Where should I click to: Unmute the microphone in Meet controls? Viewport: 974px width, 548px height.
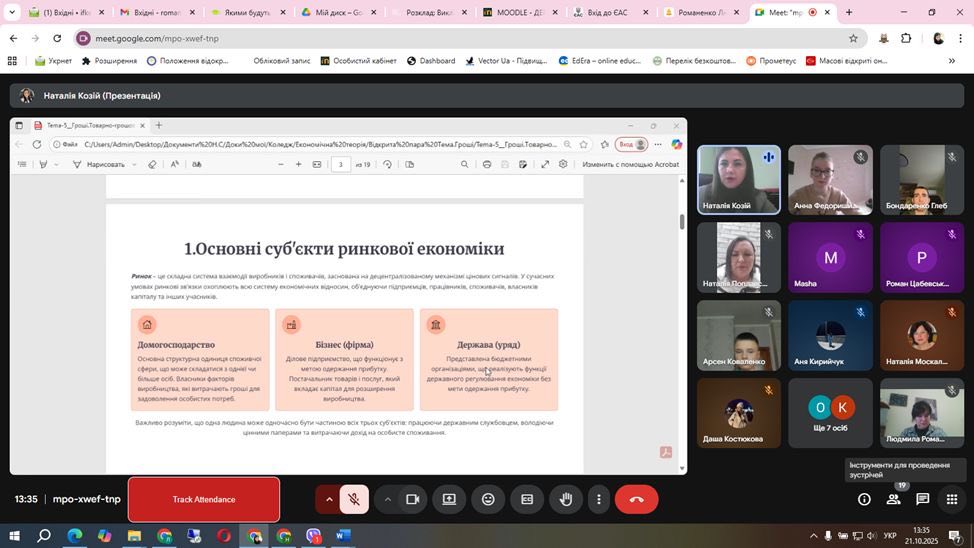[x=354, y=500]
